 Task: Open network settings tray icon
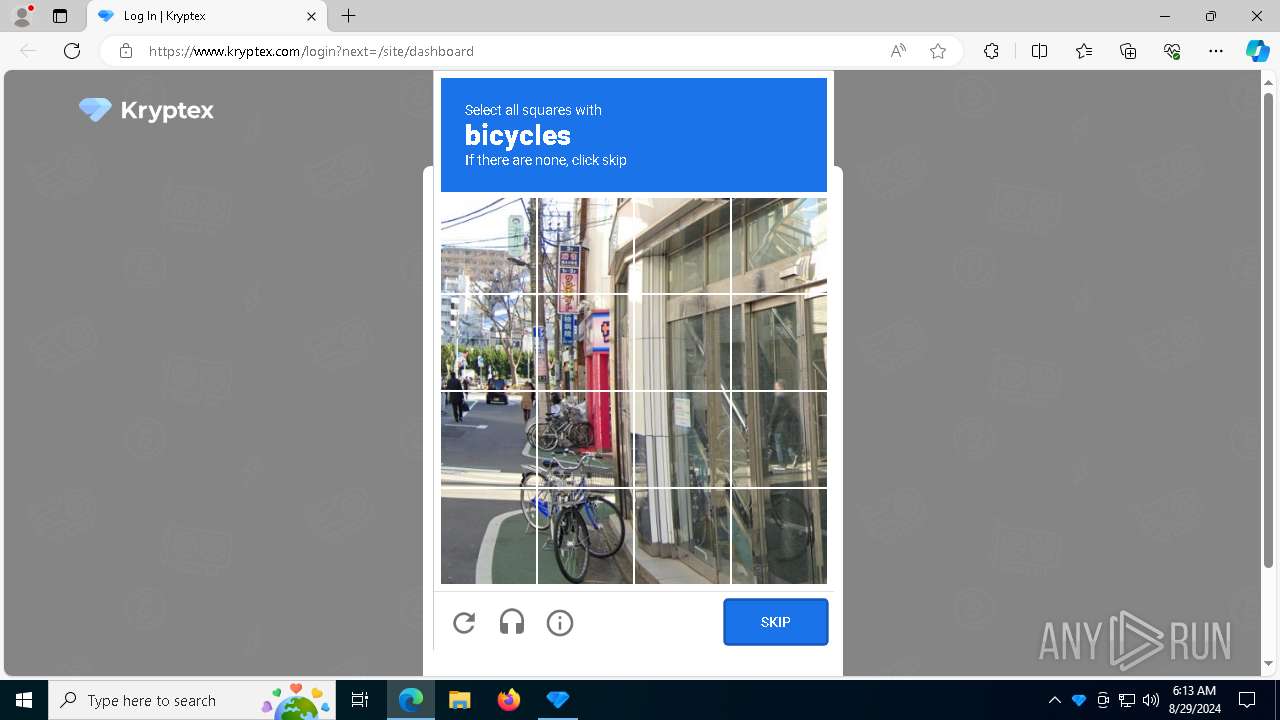pos(1127,700)
